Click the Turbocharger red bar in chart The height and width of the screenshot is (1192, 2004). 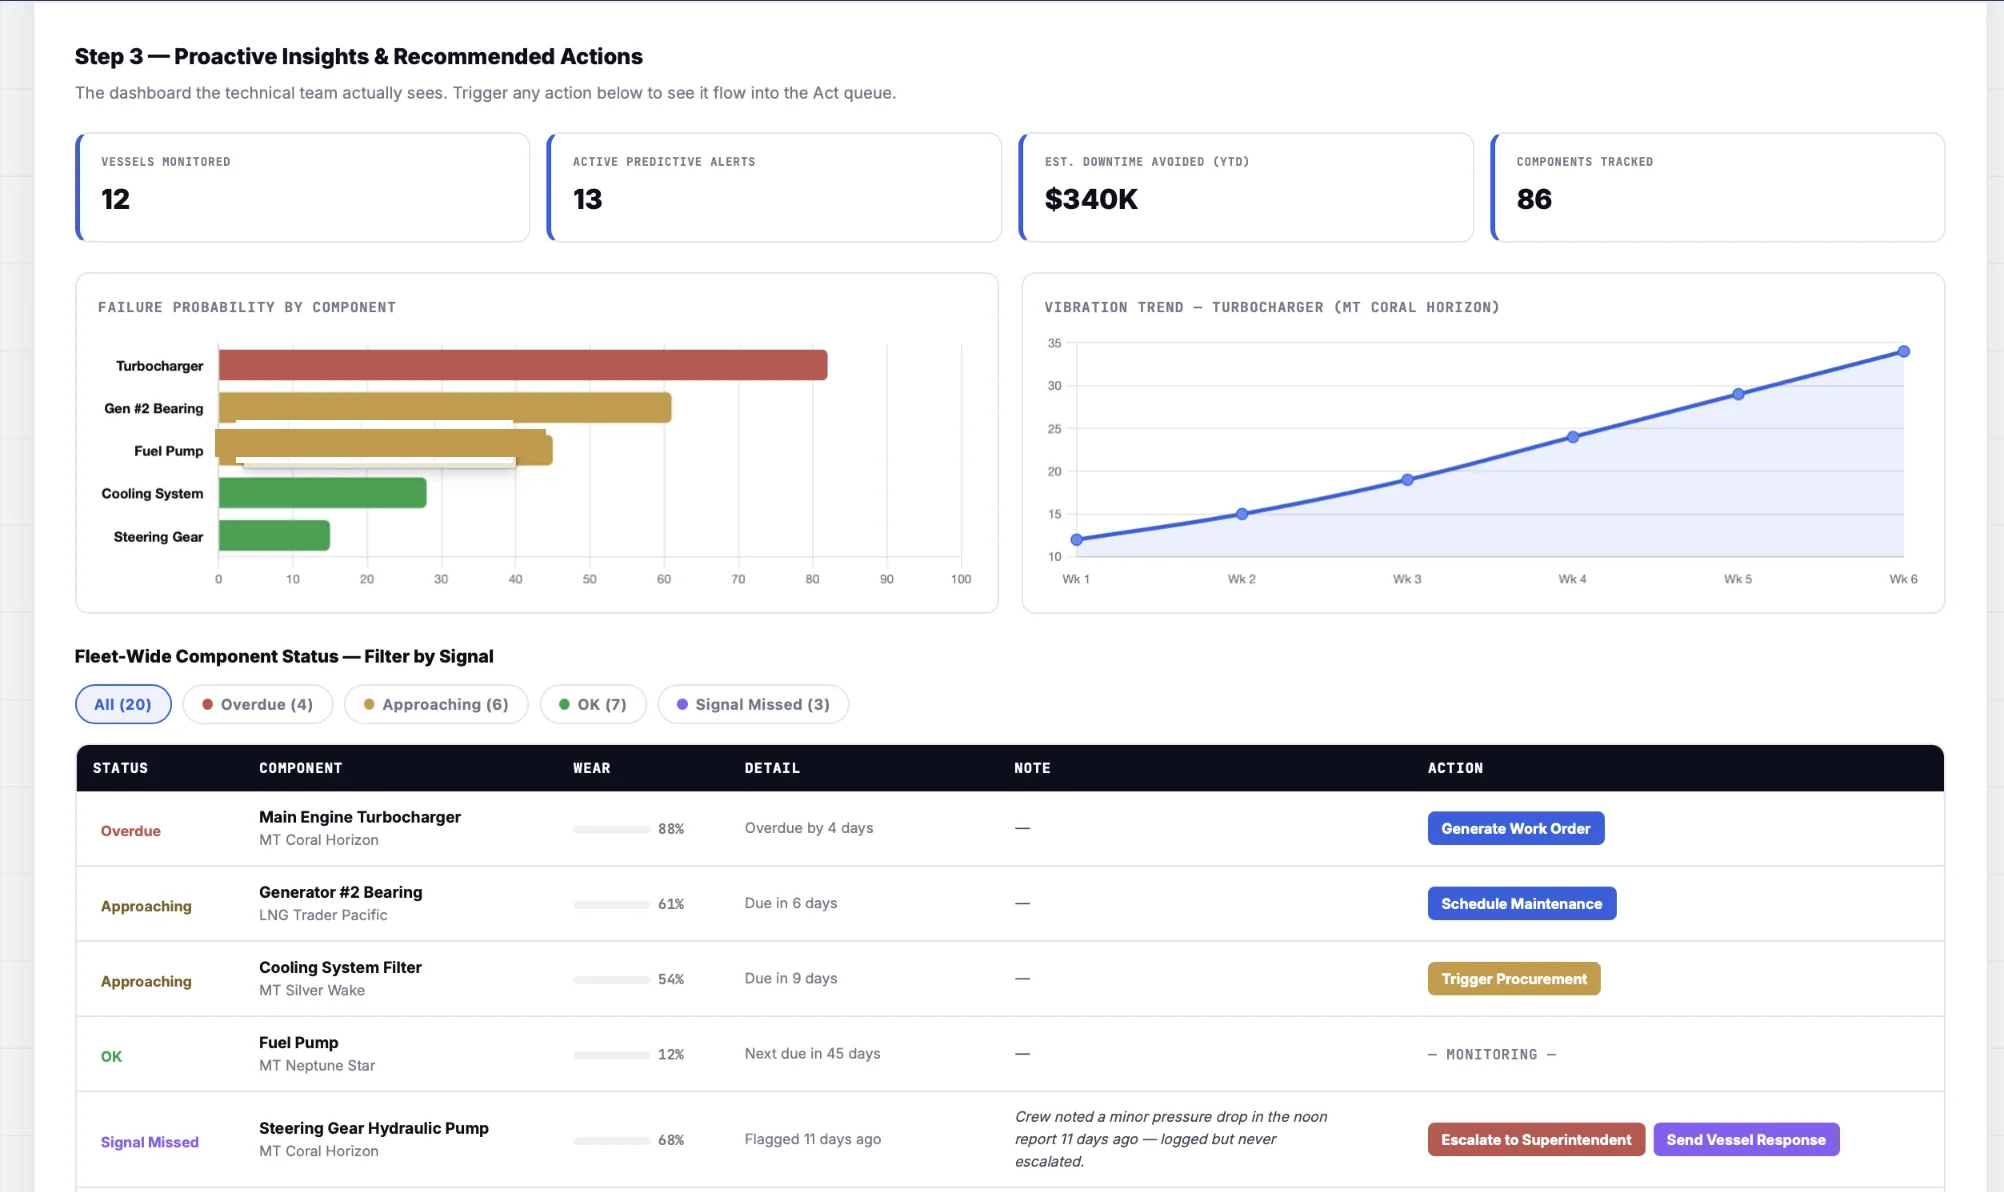click(523, 365)
